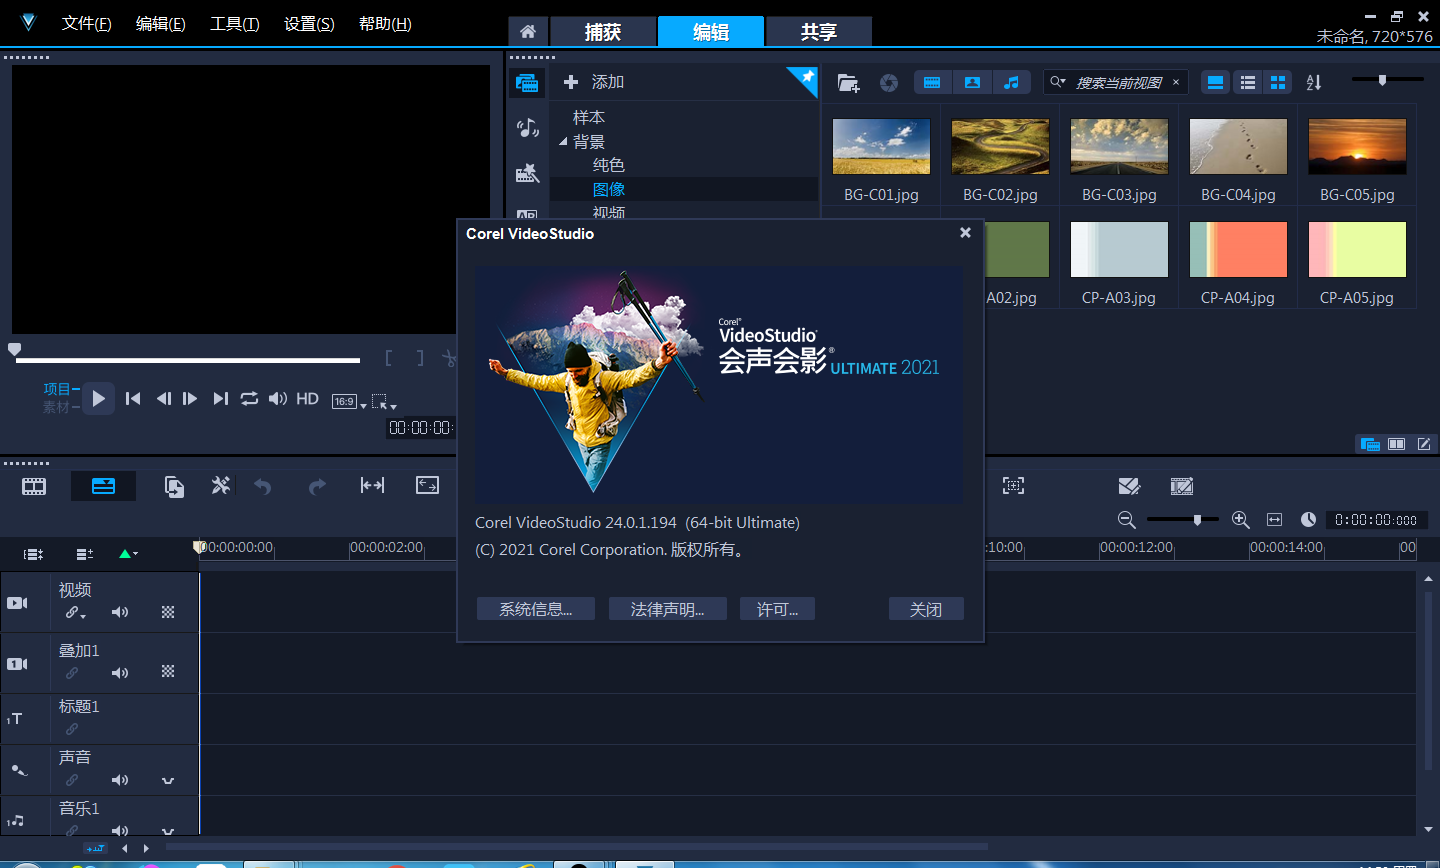Screen dimensions: 1440x868
Task: Open the 16:9 aspect ratio dropdown
Action: pos(349,401)
